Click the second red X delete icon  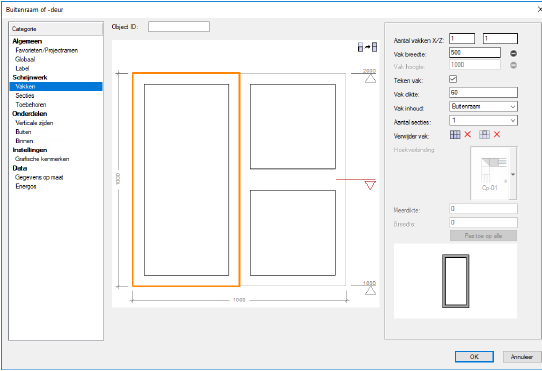[497, 135]
